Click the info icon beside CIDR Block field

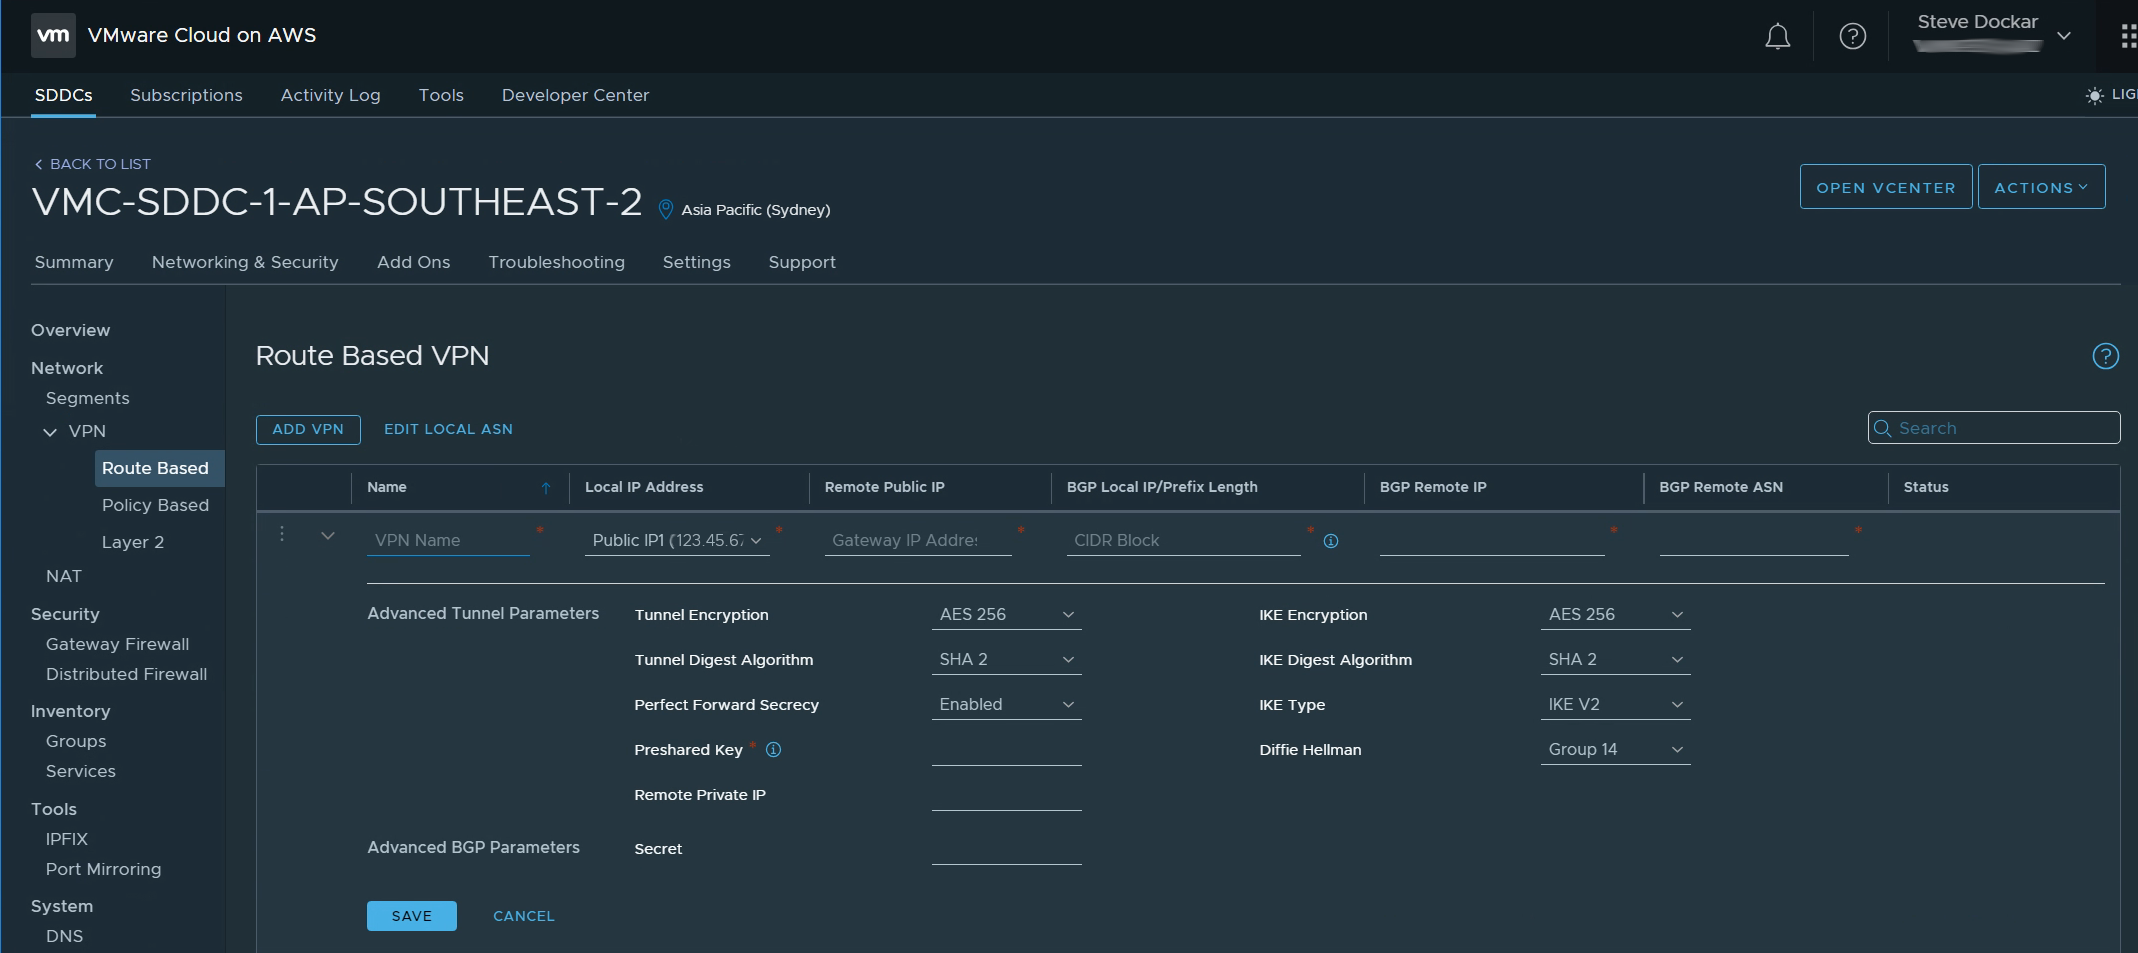point(1331,541)
